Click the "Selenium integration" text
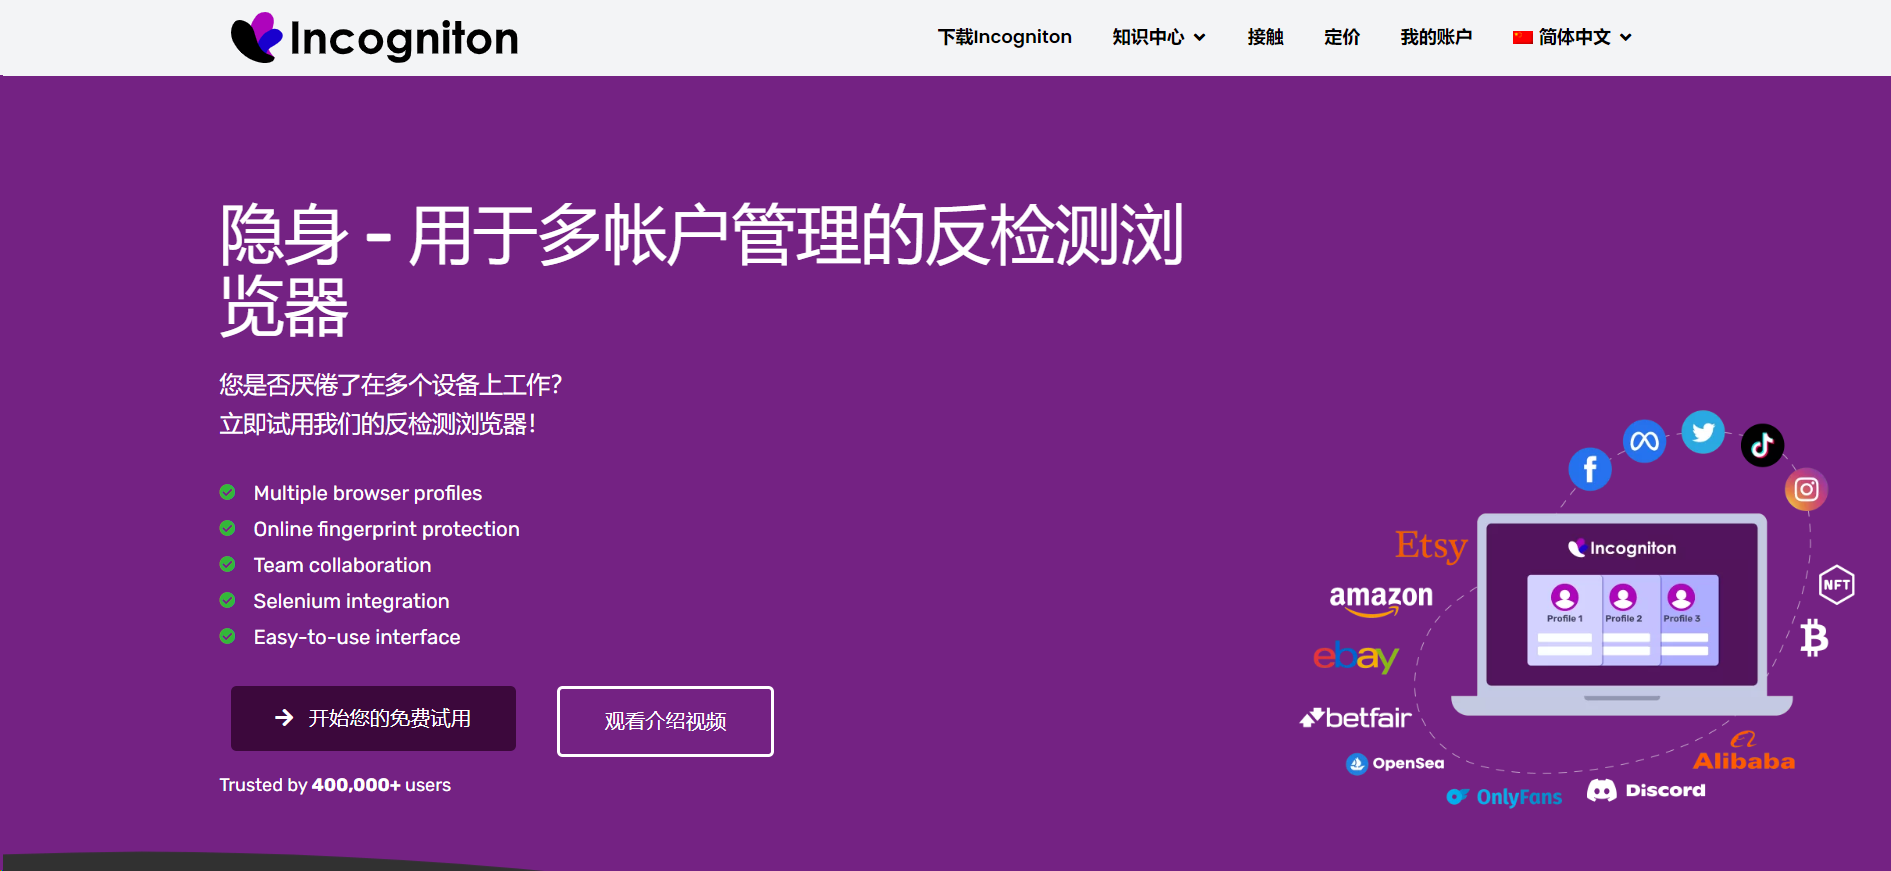 (x=351, y=601)
